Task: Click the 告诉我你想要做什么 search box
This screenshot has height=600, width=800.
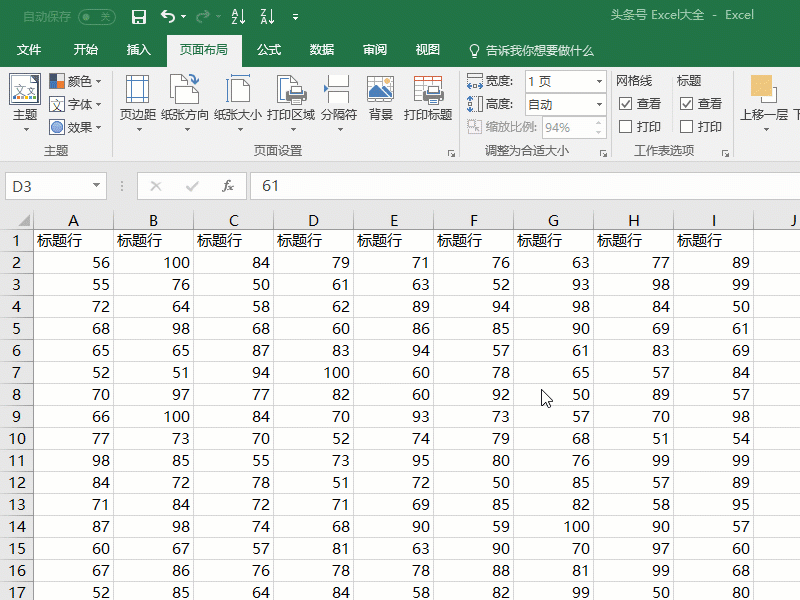Action: point(532,51)
